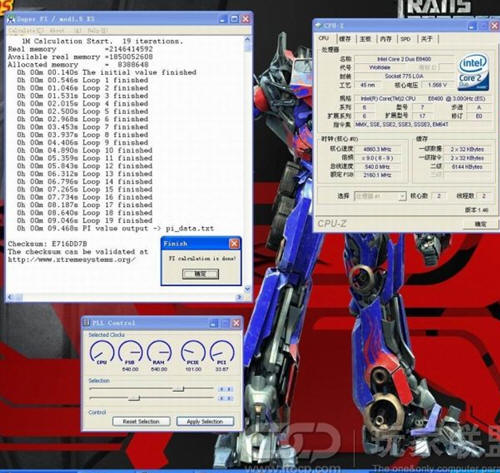The width and height of the screenshot is (500, 473).
Task: Click Super PI vertical scrollbar down arrow
Action: [247, 289]
